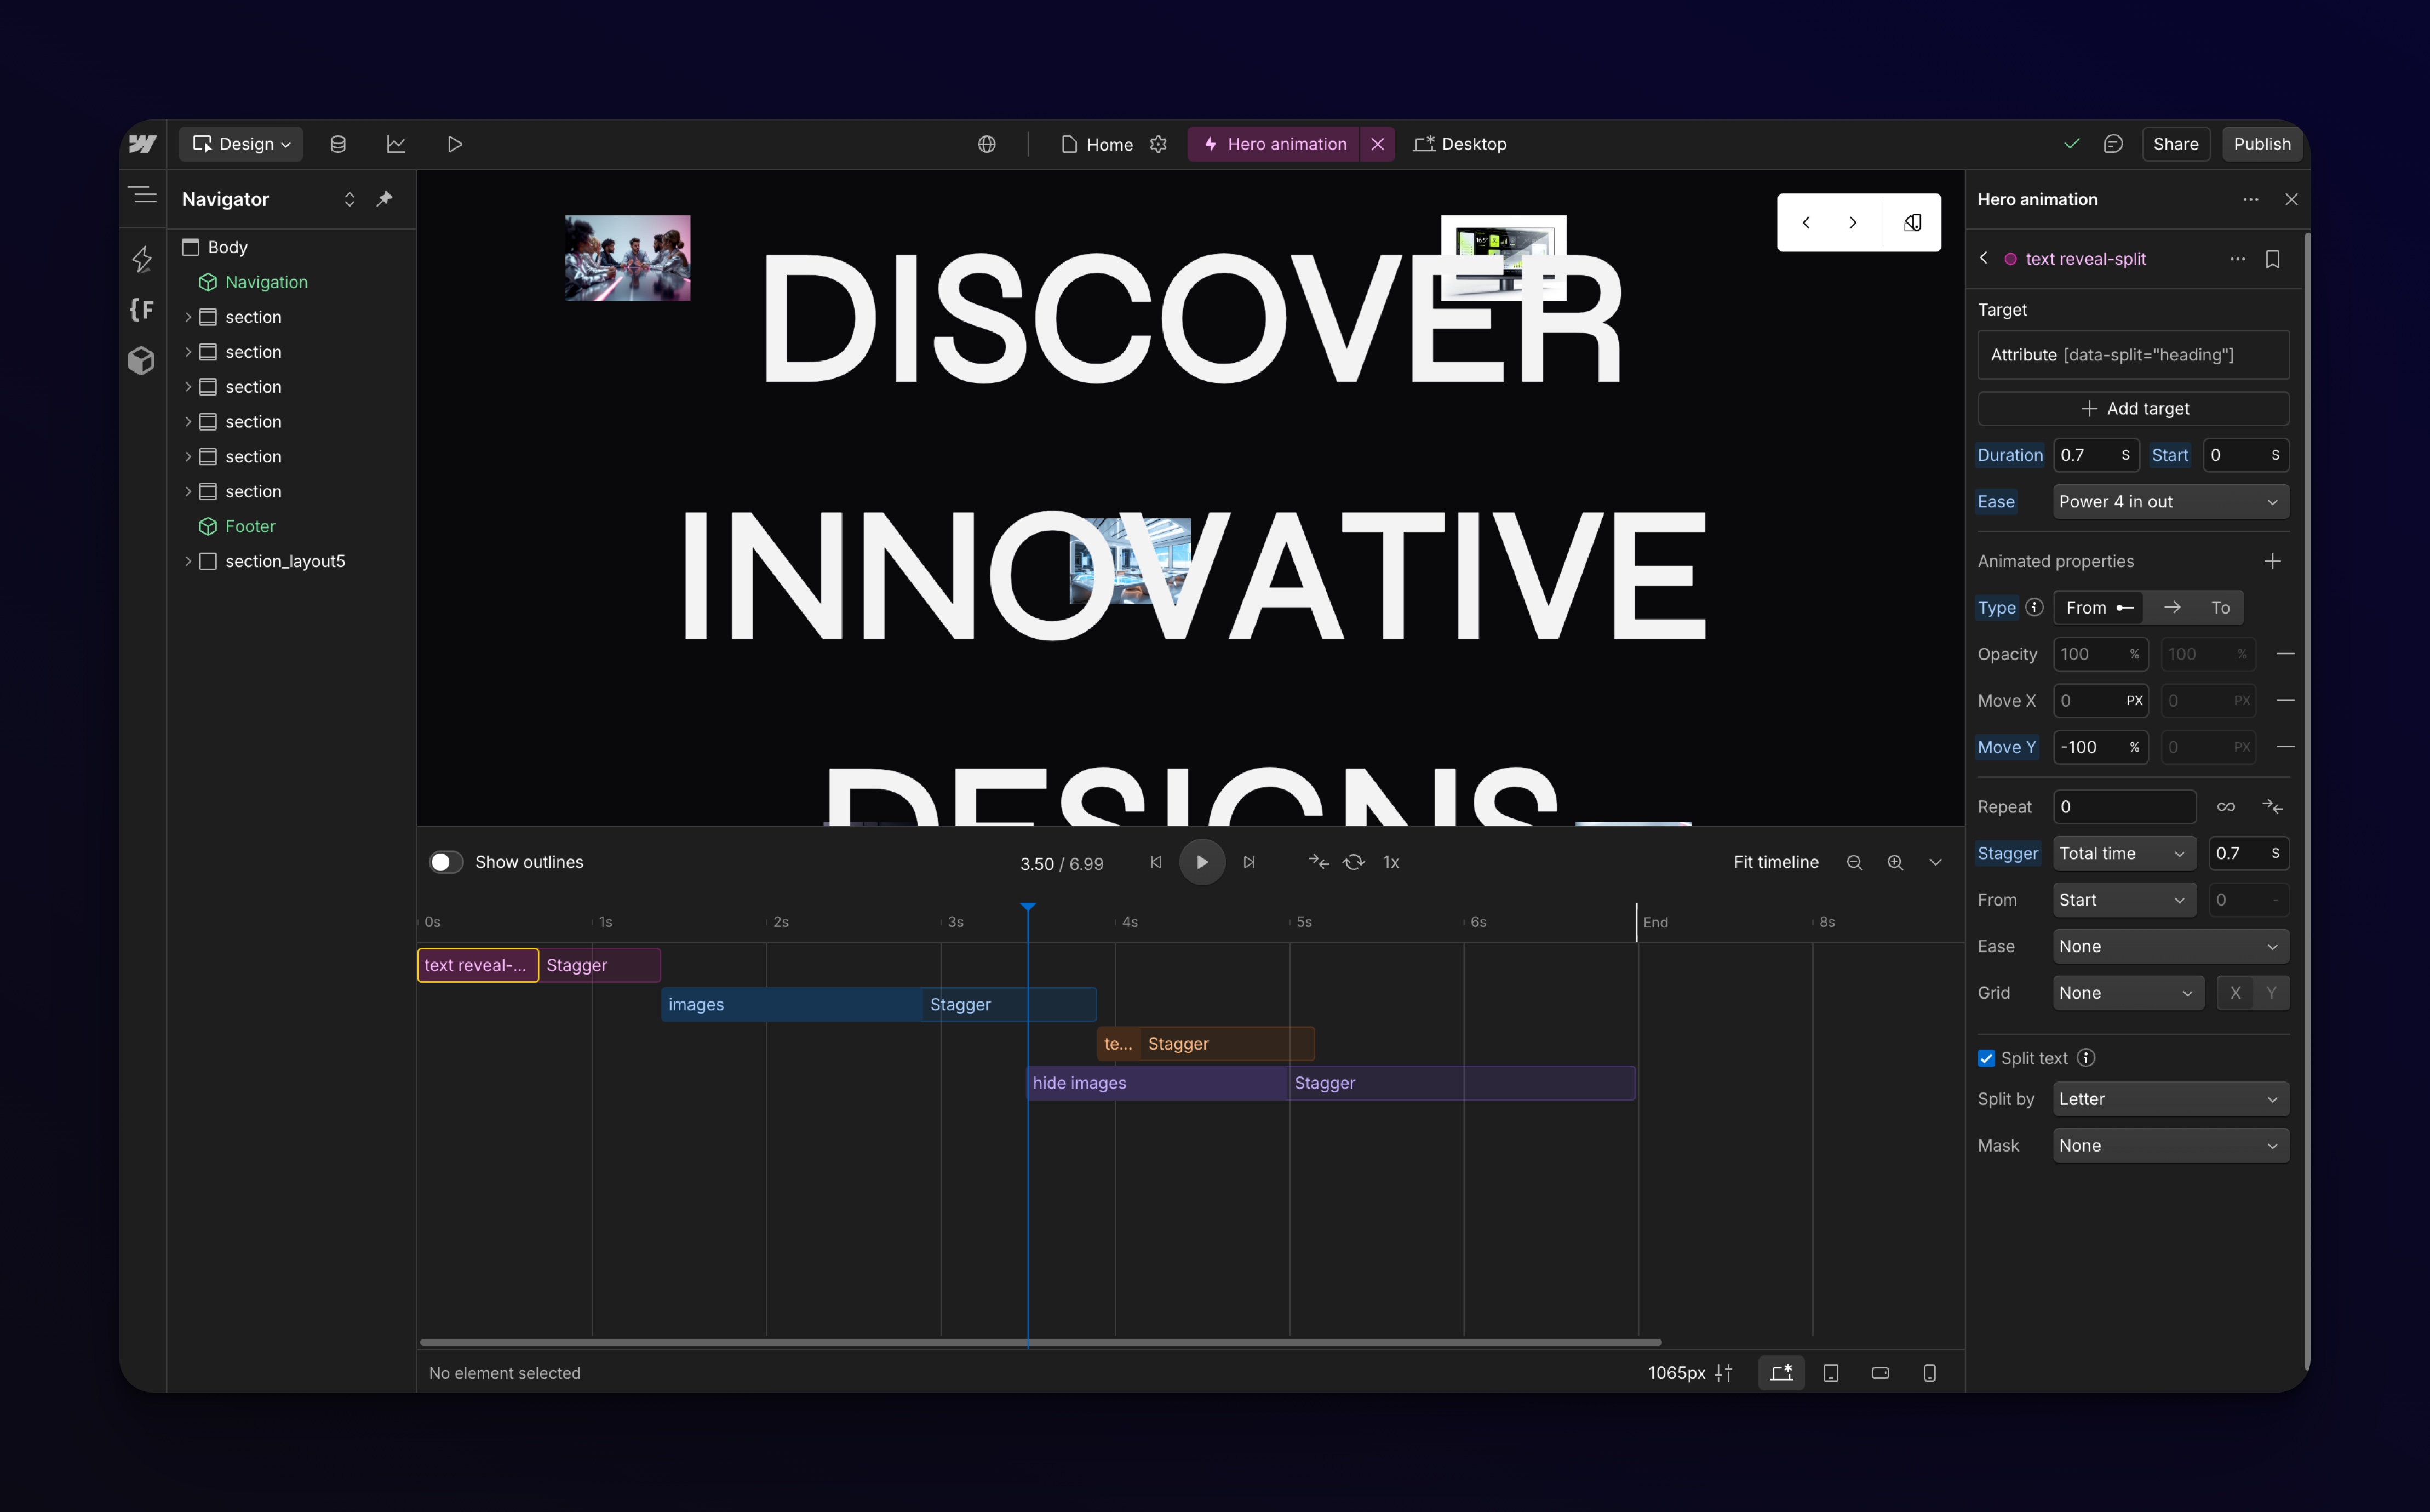2430x1512 pixels.
Task: Click the Preview play icon in top bar
Action: [454, 144]
